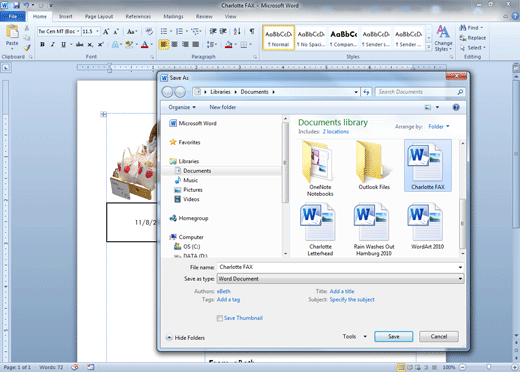520x372 pixels.
Task: Click the Cancel button
Action: click(439, 336)
